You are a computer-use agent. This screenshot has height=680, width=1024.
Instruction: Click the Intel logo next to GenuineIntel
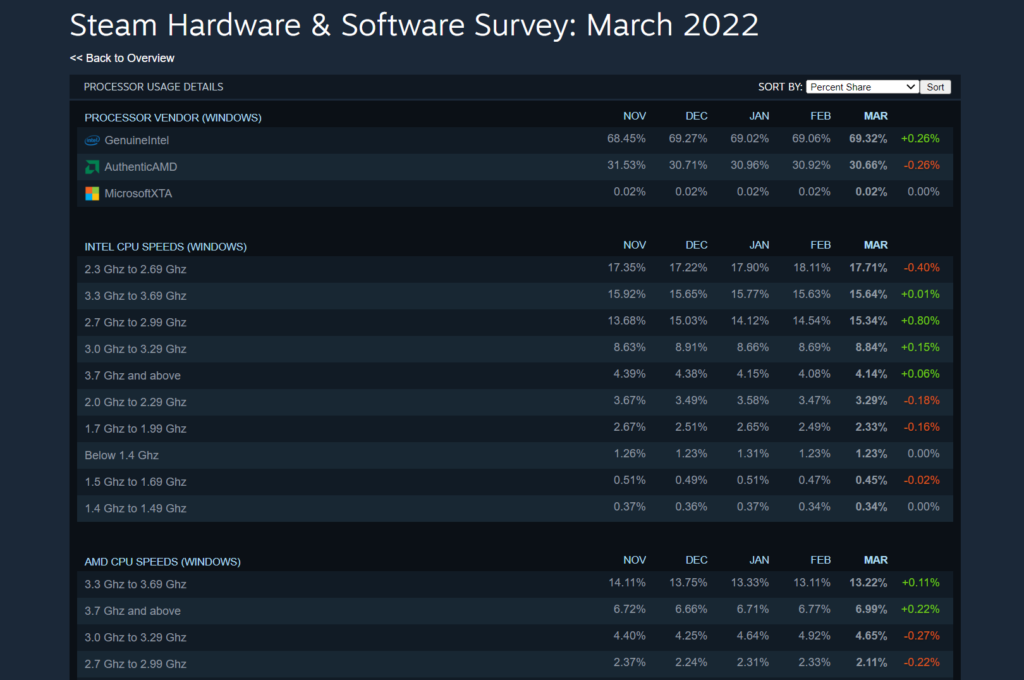[92, 140]
